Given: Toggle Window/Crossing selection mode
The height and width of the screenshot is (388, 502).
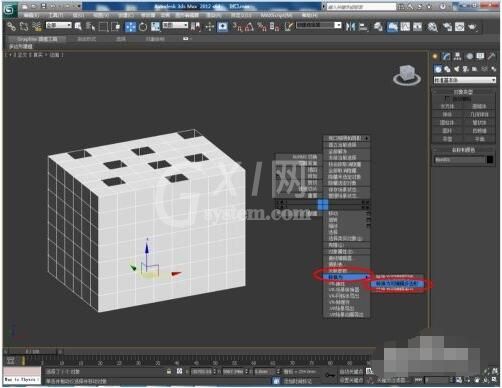Looking at the screenshot, I should 115,26.
